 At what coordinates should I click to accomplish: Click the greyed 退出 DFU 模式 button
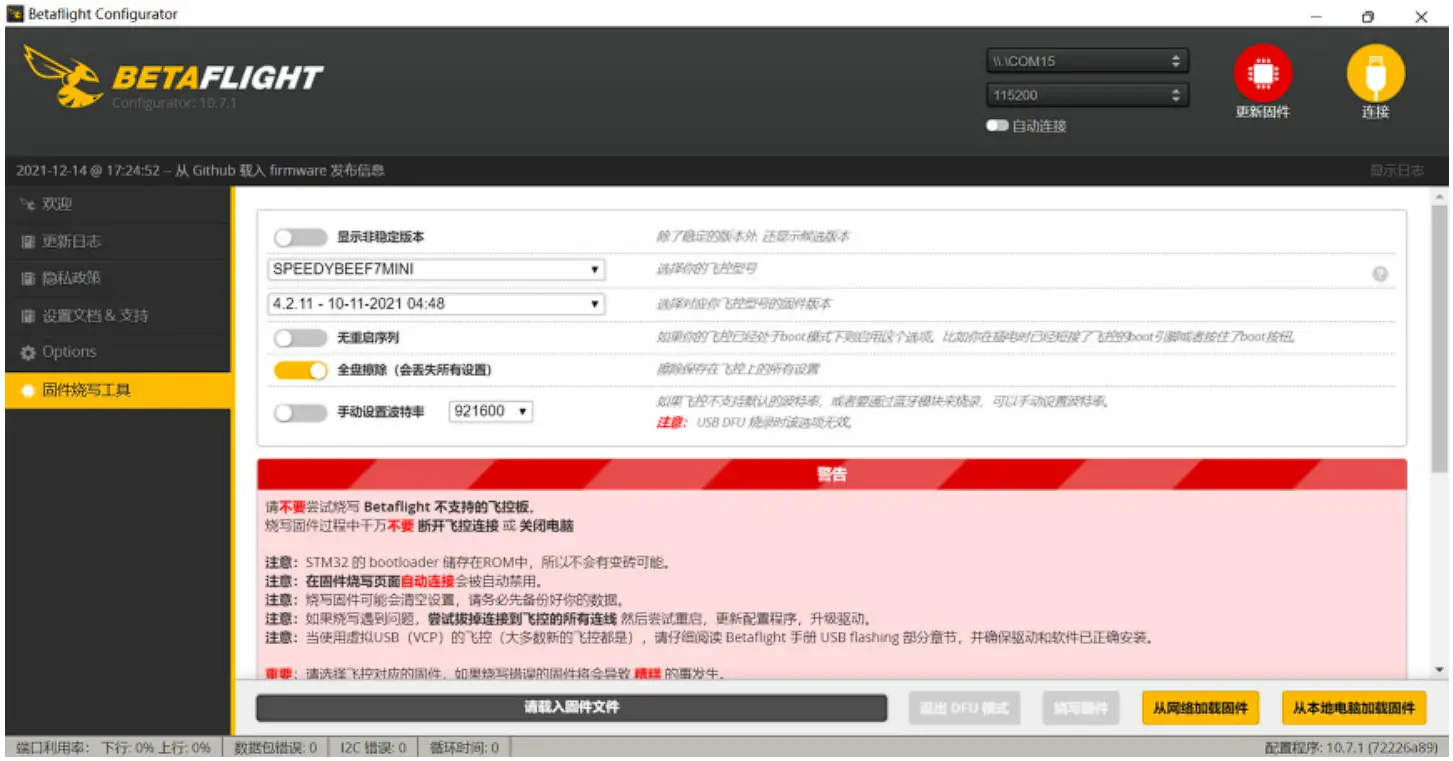[x=964, y=708]
